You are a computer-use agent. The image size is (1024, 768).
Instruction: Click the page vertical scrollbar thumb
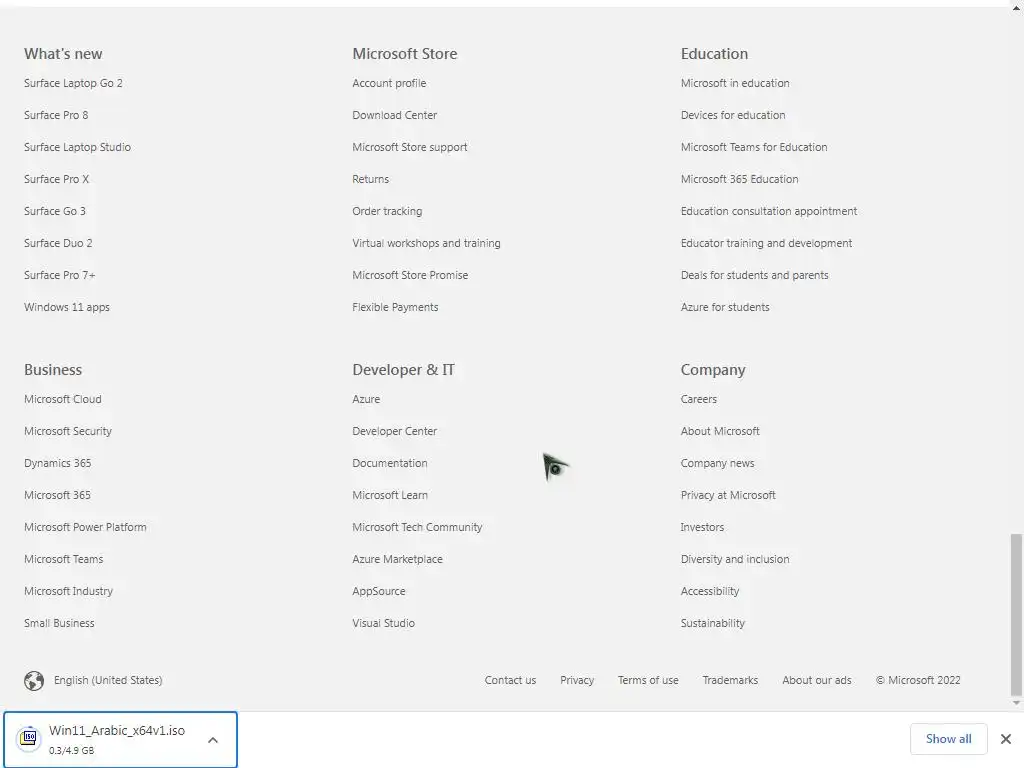click(x=1016, y=615)
